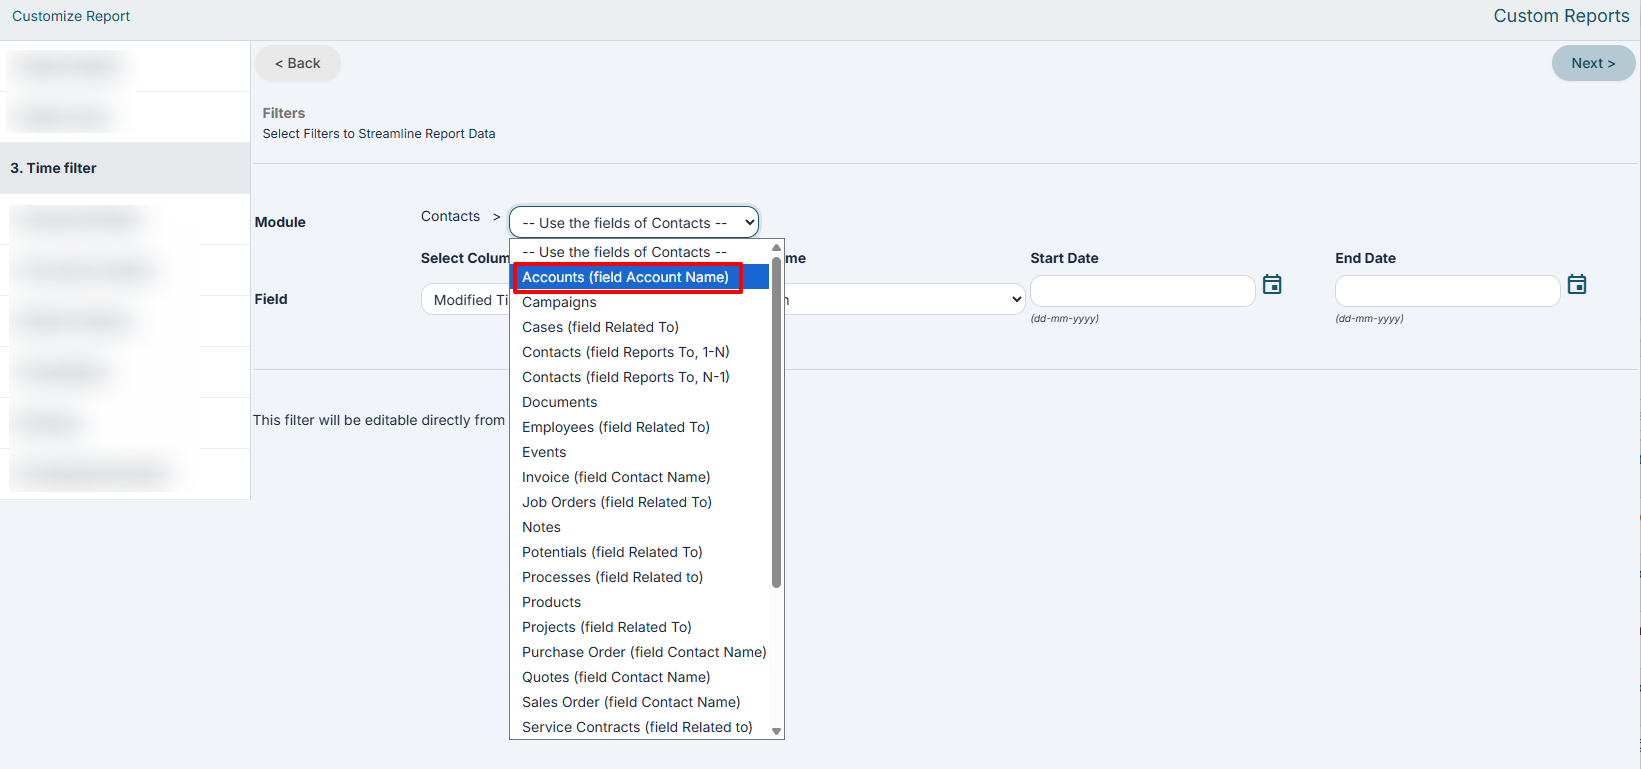This screenshot has height=769, width=1641.
Task: Expand the time range select box
Action: click(905, 299)
